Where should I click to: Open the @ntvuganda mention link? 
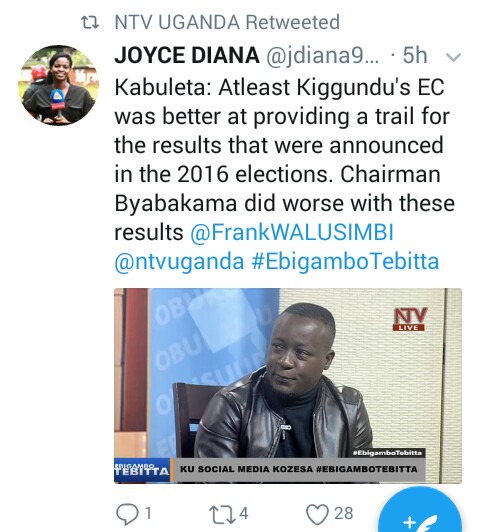coord(179,262)
